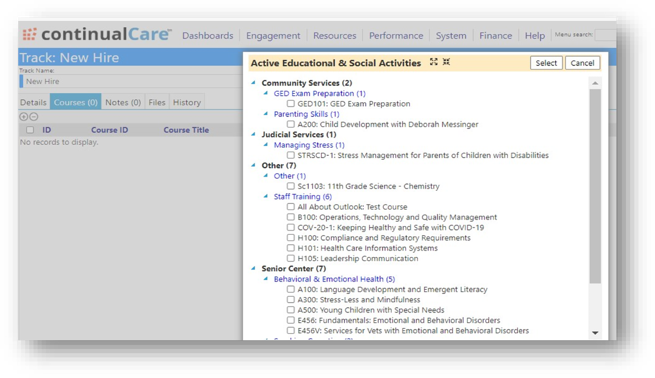Check E456V: Services for Vets course
Image resolution: width=655 pixels, height=378 pixels.
click(291, 330)
